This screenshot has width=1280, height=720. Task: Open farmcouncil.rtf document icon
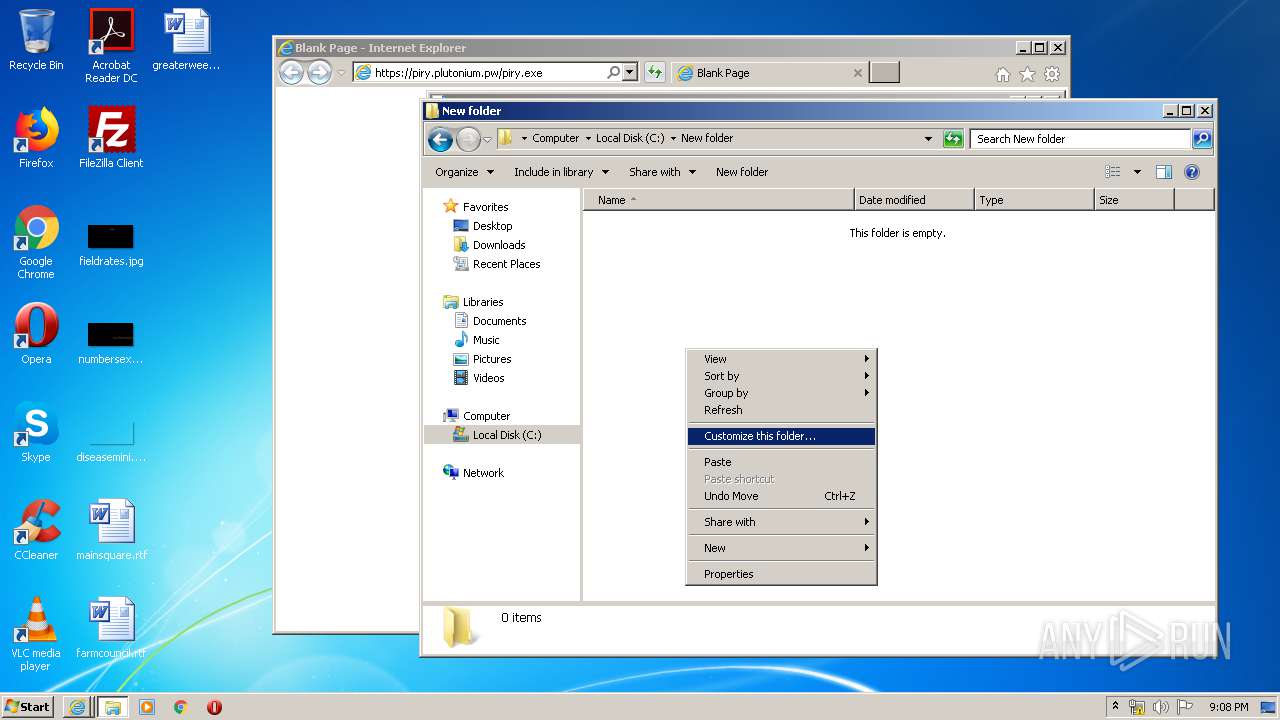pyautogui.click(x=111, y=628)
